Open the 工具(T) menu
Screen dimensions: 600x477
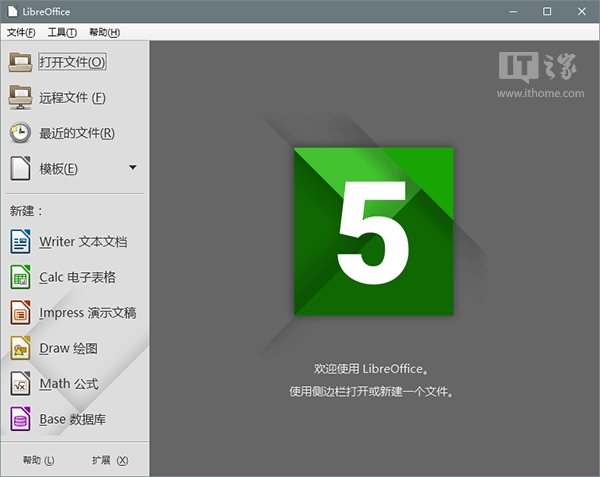[x=62, y=33]
